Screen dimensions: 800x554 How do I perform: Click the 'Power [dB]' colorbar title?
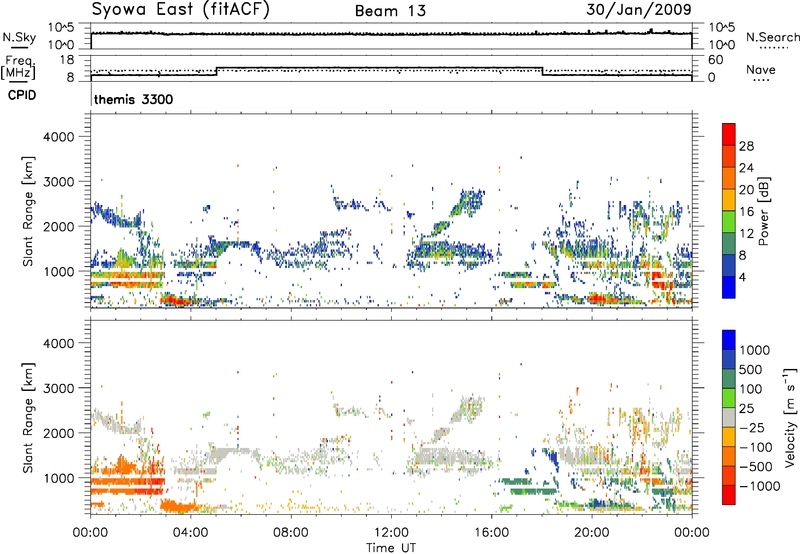point(763,211)
